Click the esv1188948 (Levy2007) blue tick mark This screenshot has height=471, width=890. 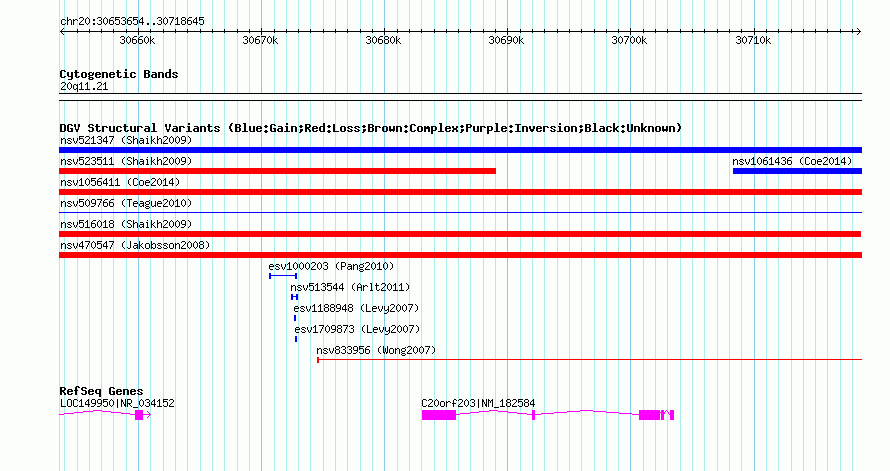(295, 318)
